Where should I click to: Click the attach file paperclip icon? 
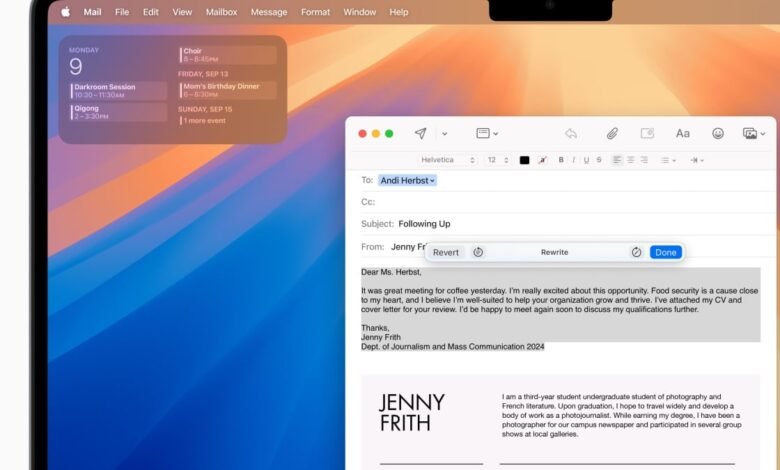(612, 134)
